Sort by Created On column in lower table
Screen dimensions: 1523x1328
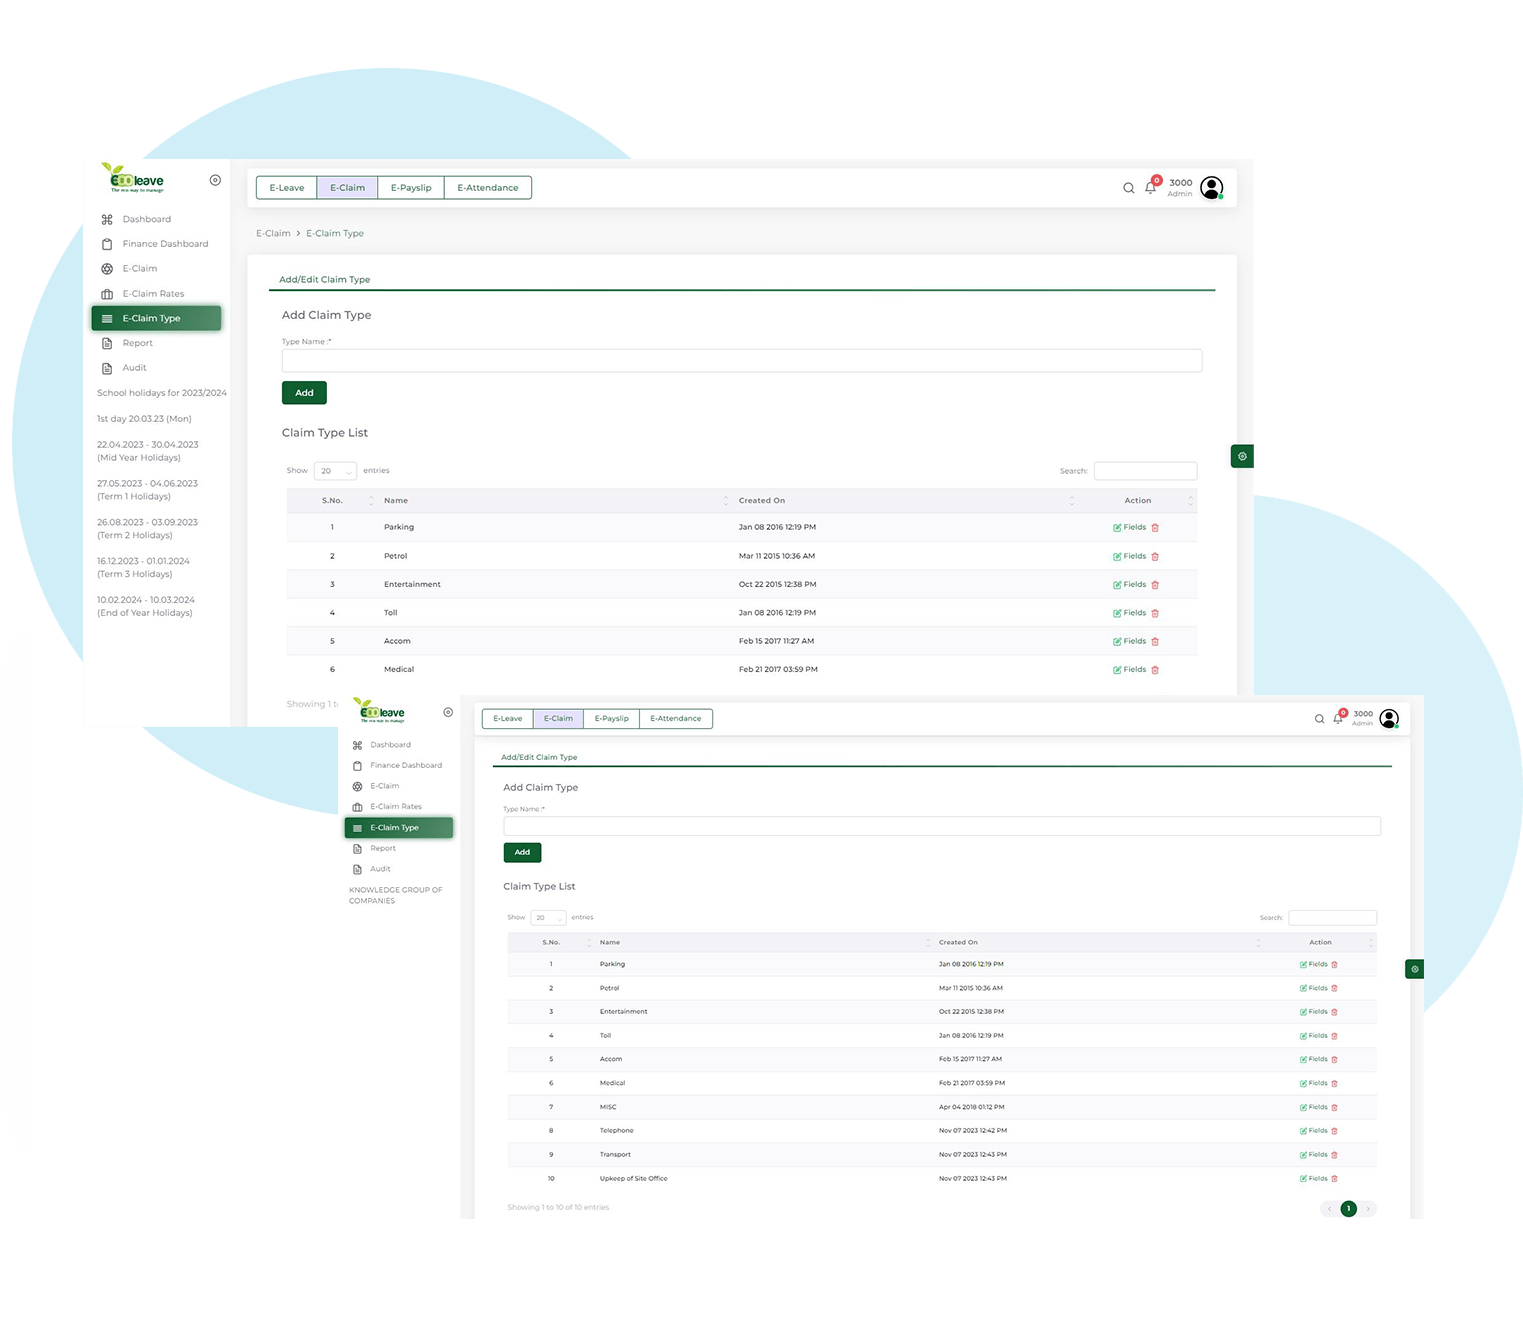pyautogui.click(x=1099, y=943)
